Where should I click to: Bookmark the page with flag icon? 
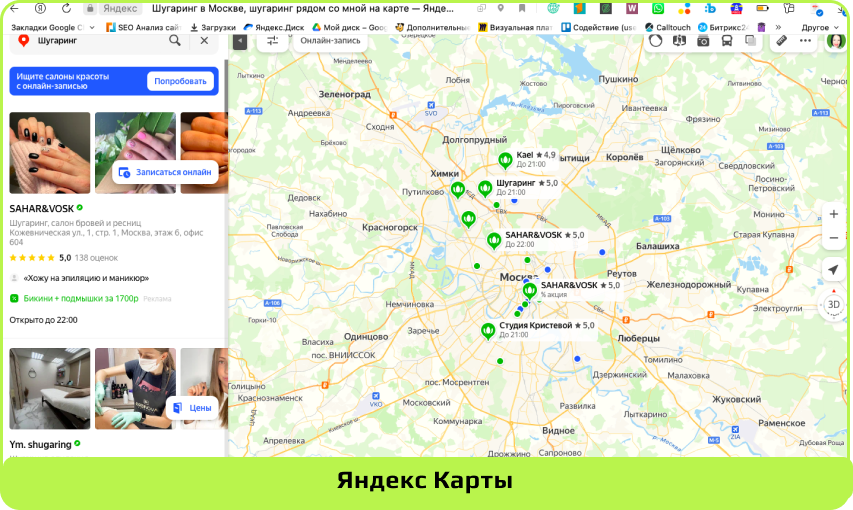tap(522, 8)
